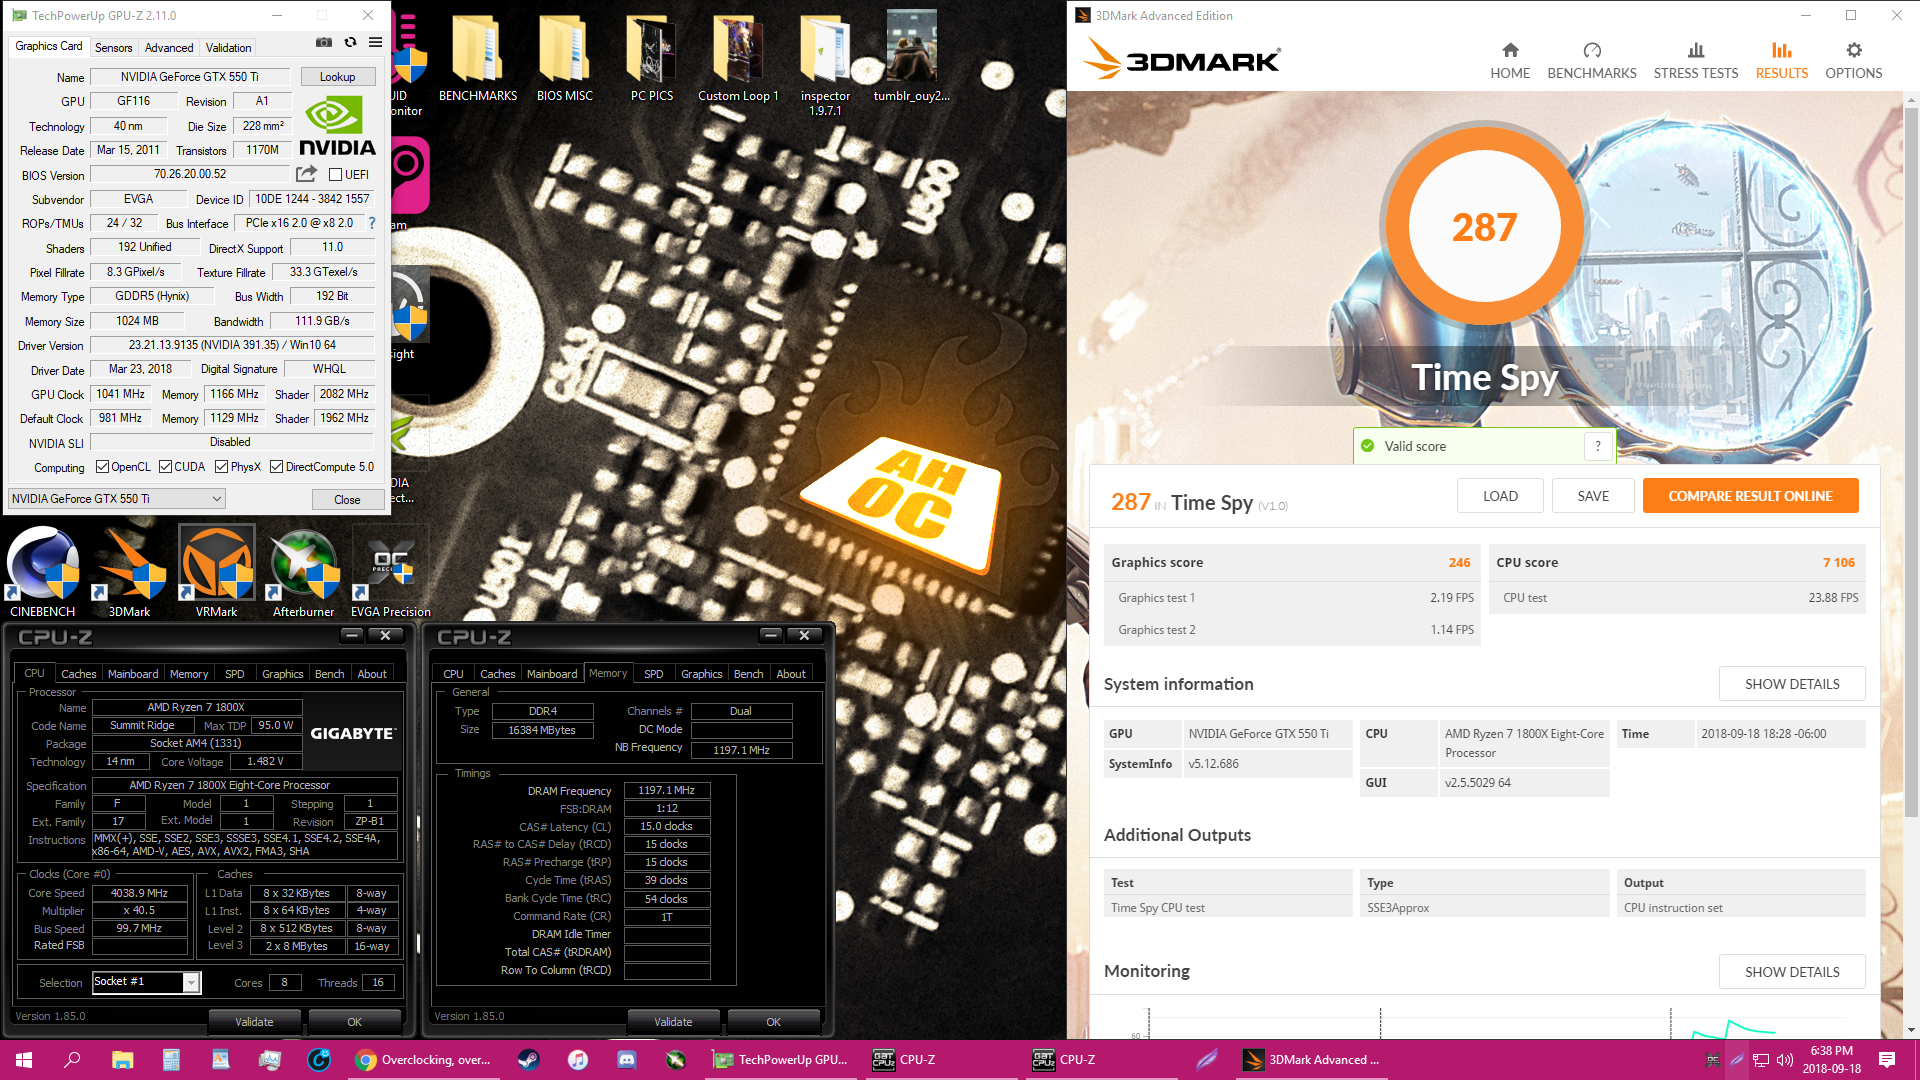Launch EVGA Precision desktop shortcut
1920x1080 pixels.
coord(391,572)
